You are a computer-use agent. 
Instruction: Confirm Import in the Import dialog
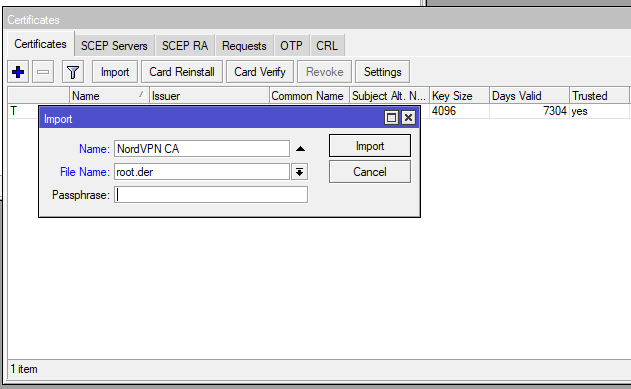(370, 146)
